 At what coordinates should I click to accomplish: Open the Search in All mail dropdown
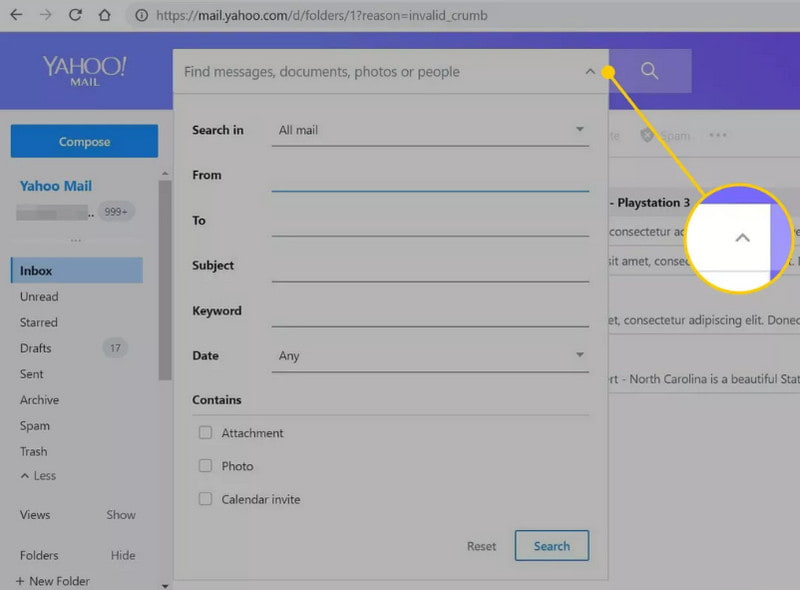point(430,130)
